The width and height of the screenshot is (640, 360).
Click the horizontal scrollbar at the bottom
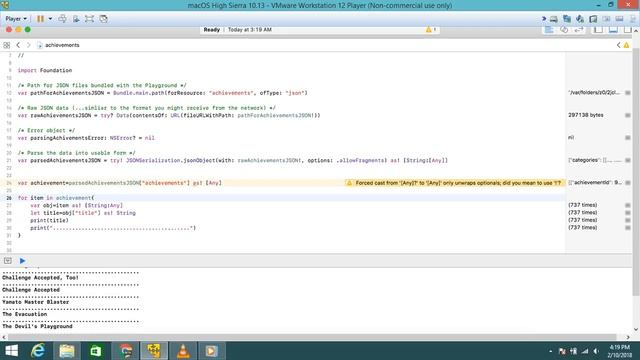coord(312,337)
